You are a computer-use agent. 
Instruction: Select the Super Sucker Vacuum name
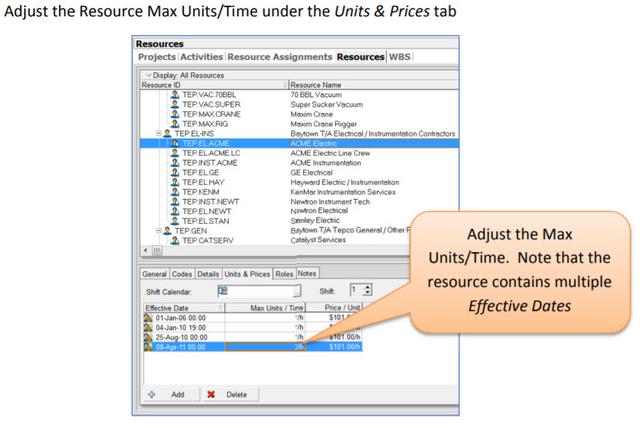click(x=327, y=104)
